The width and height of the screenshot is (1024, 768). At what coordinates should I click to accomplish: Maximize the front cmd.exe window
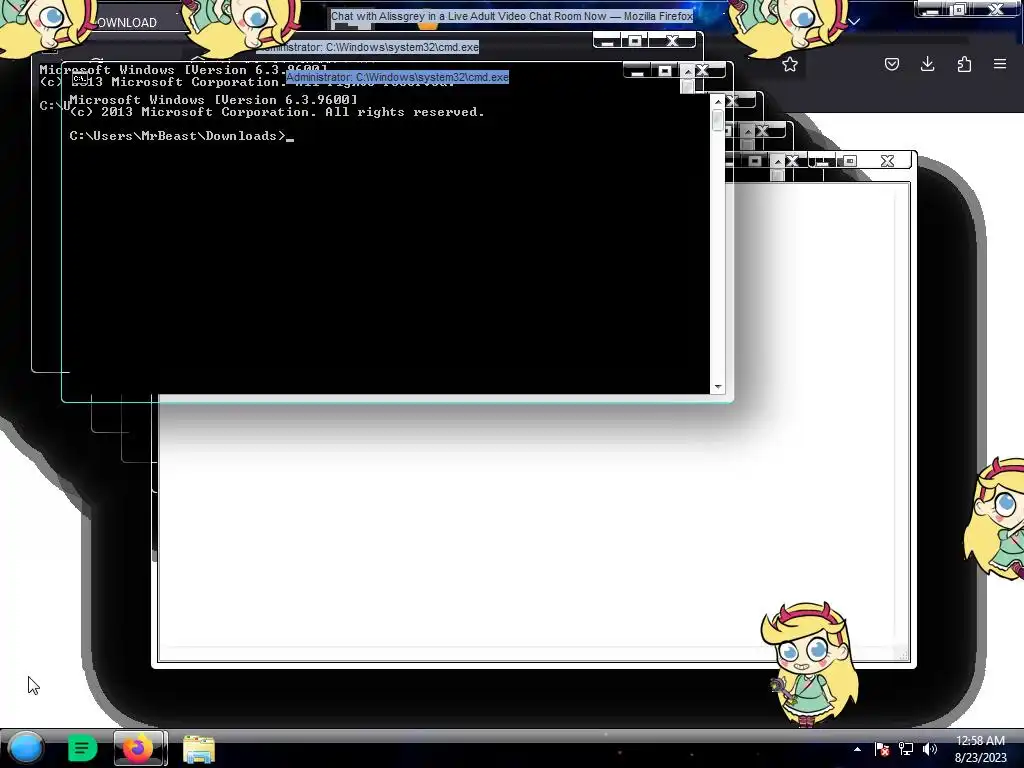click(x=665, y=71)
